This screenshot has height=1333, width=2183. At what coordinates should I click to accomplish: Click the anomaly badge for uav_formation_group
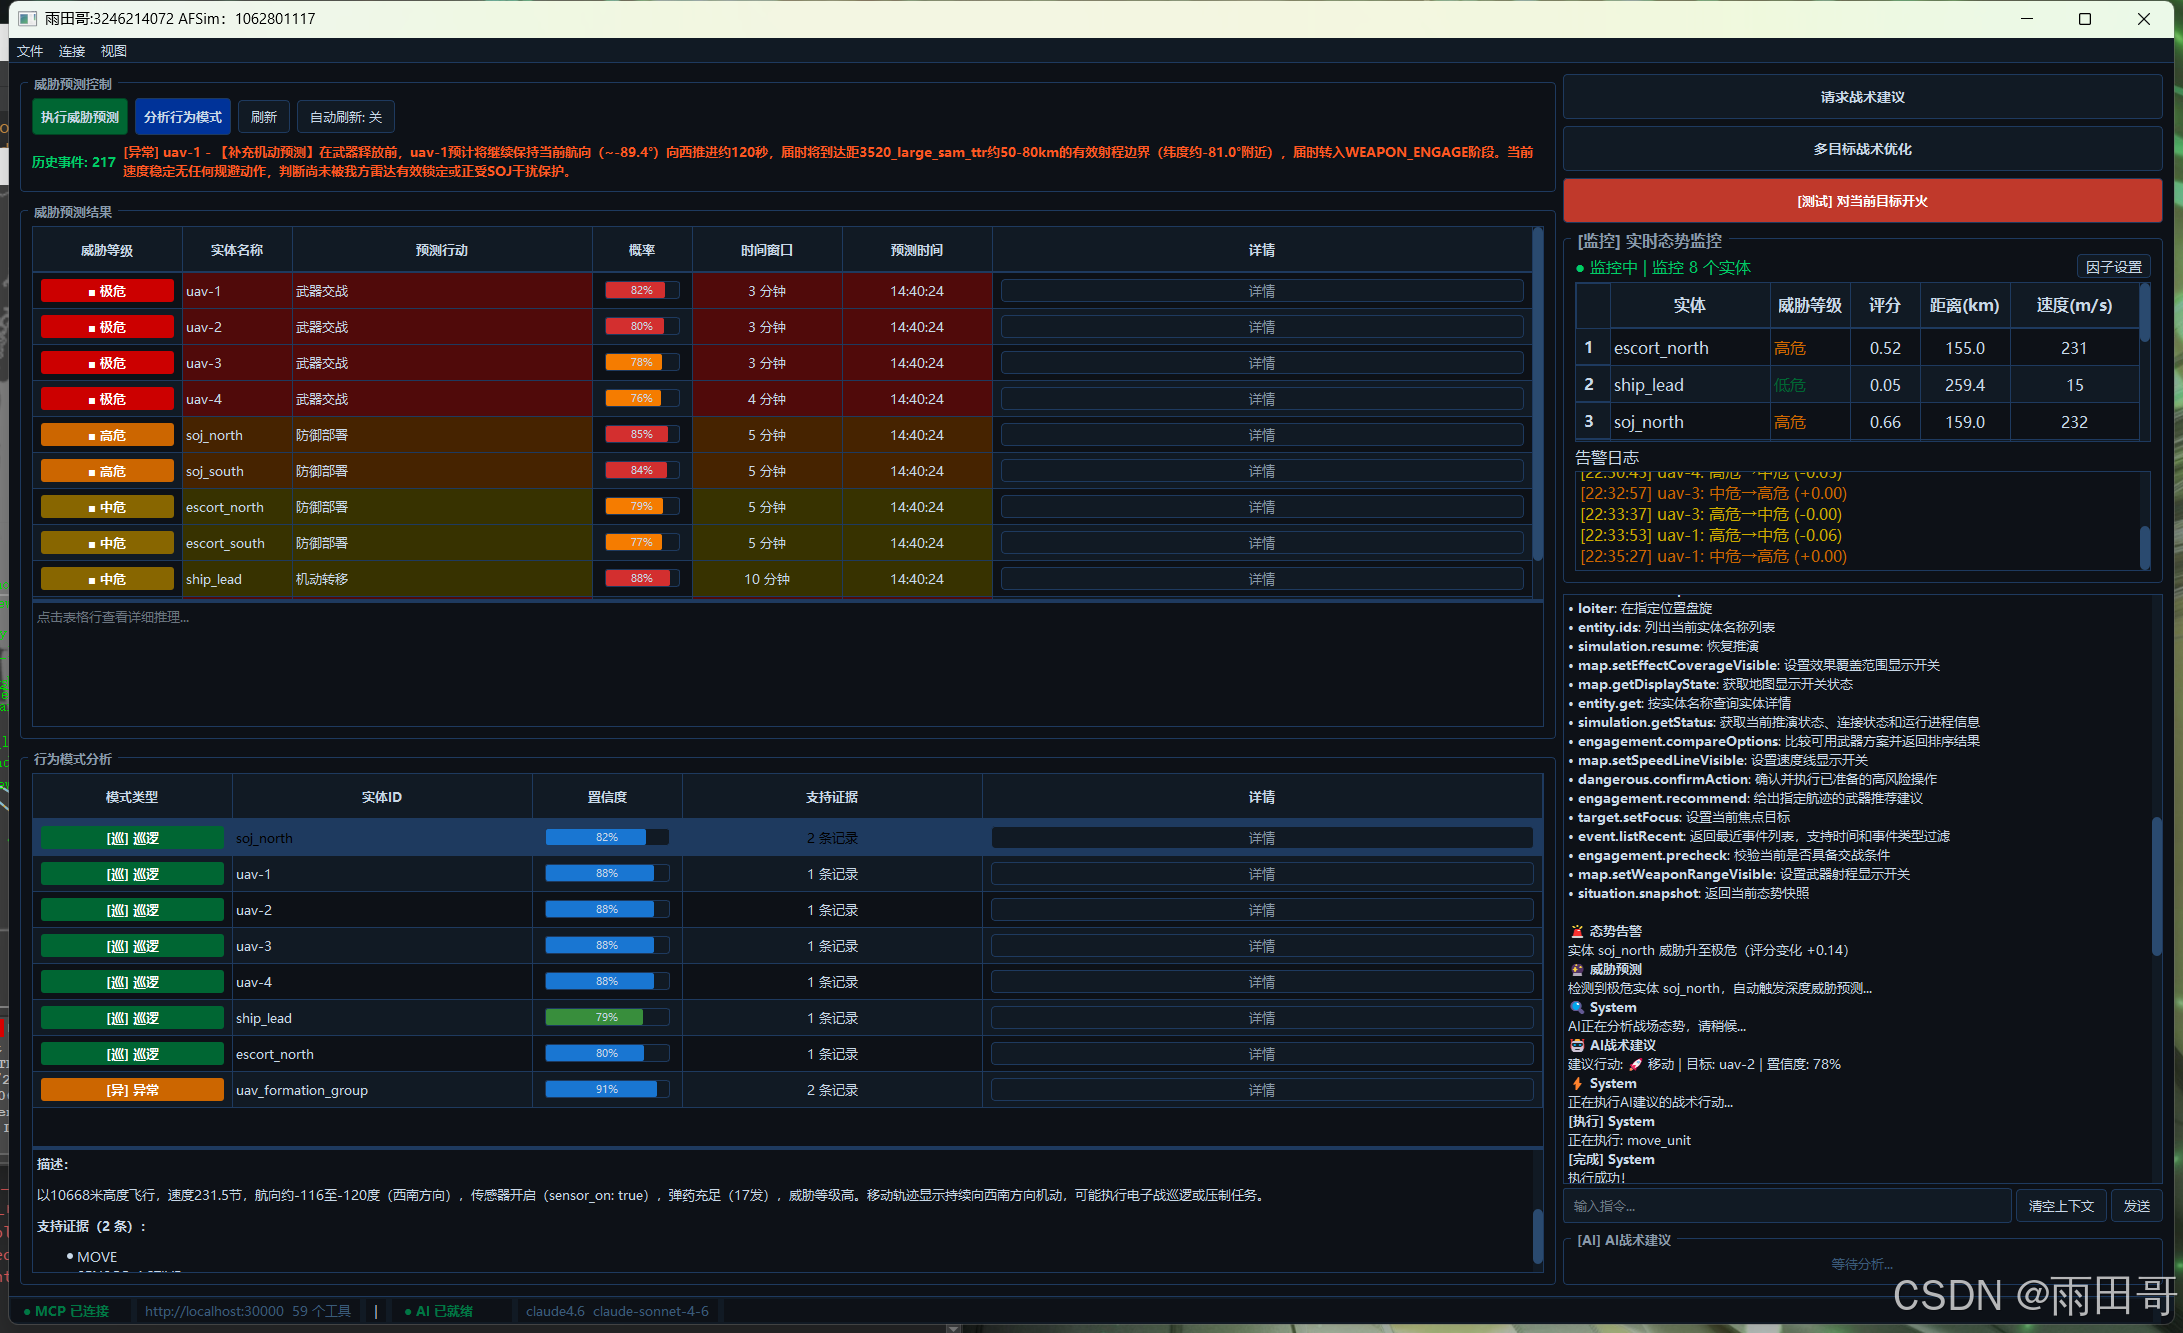132,1090
